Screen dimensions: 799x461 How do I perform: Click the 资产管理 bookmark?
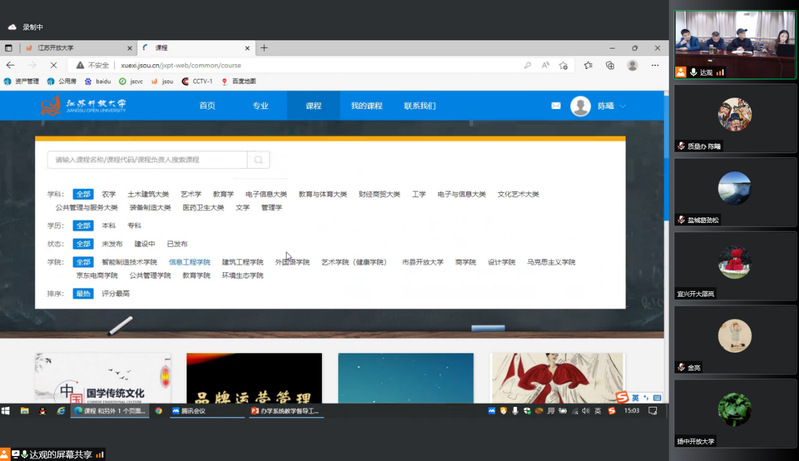pyautogui.click(x=21, y=81)
